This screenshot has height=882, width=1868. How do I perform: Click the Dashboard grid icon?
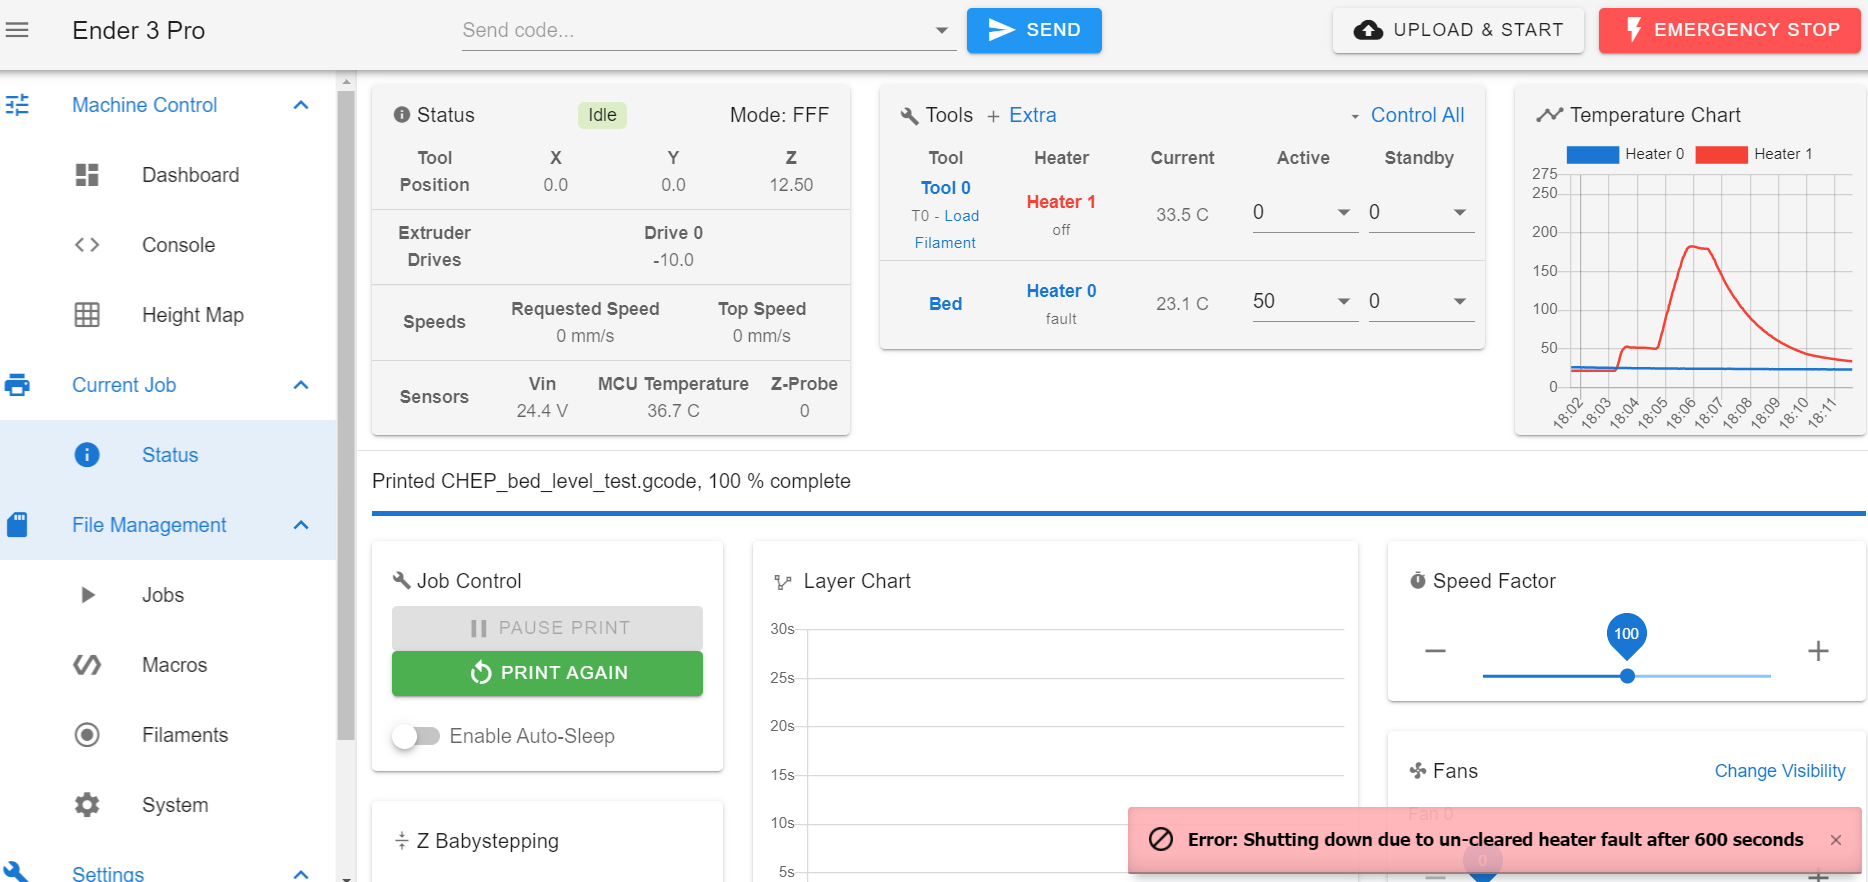pyautogui.click(x=87, y=175)
